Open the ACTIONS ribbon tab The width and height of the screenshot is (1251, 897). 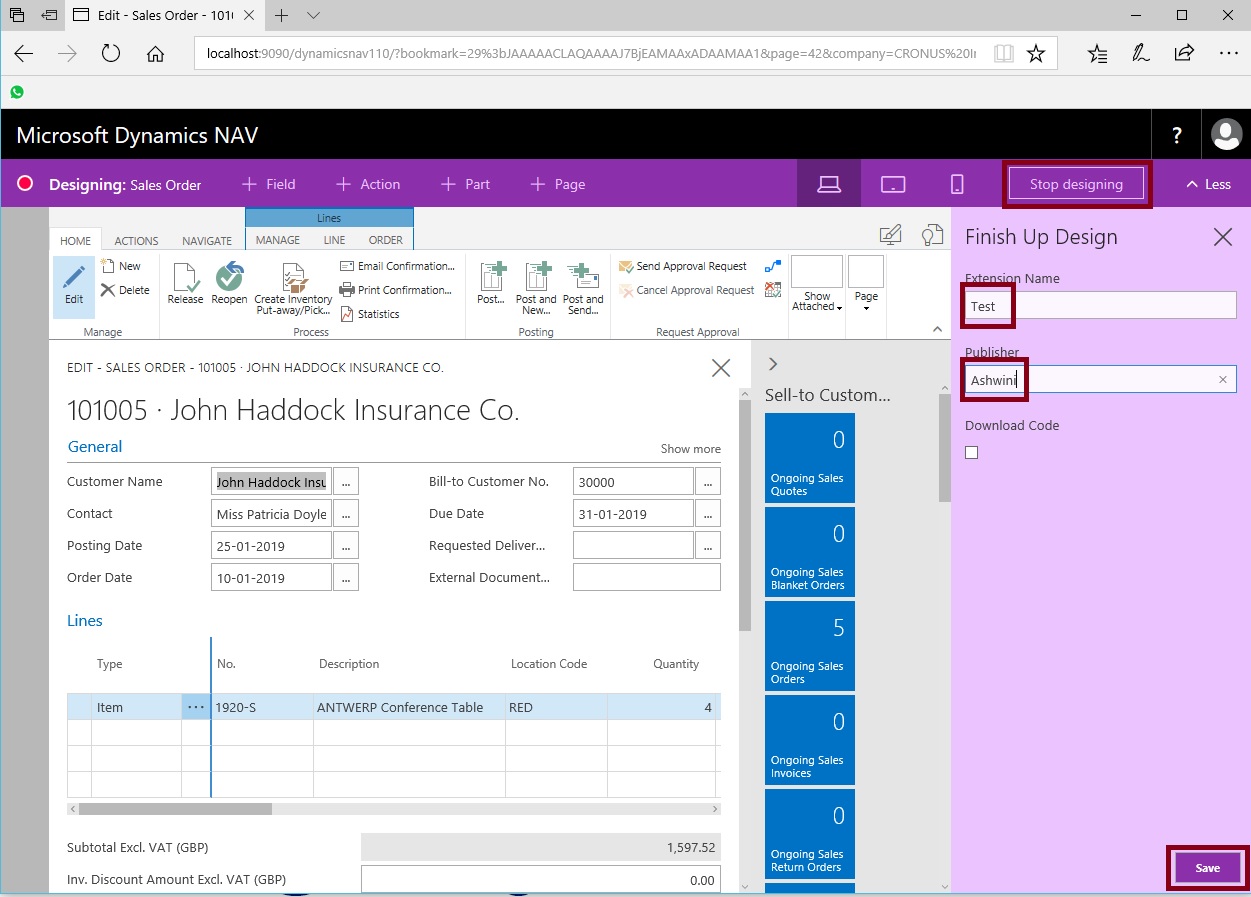coord(136,241)
